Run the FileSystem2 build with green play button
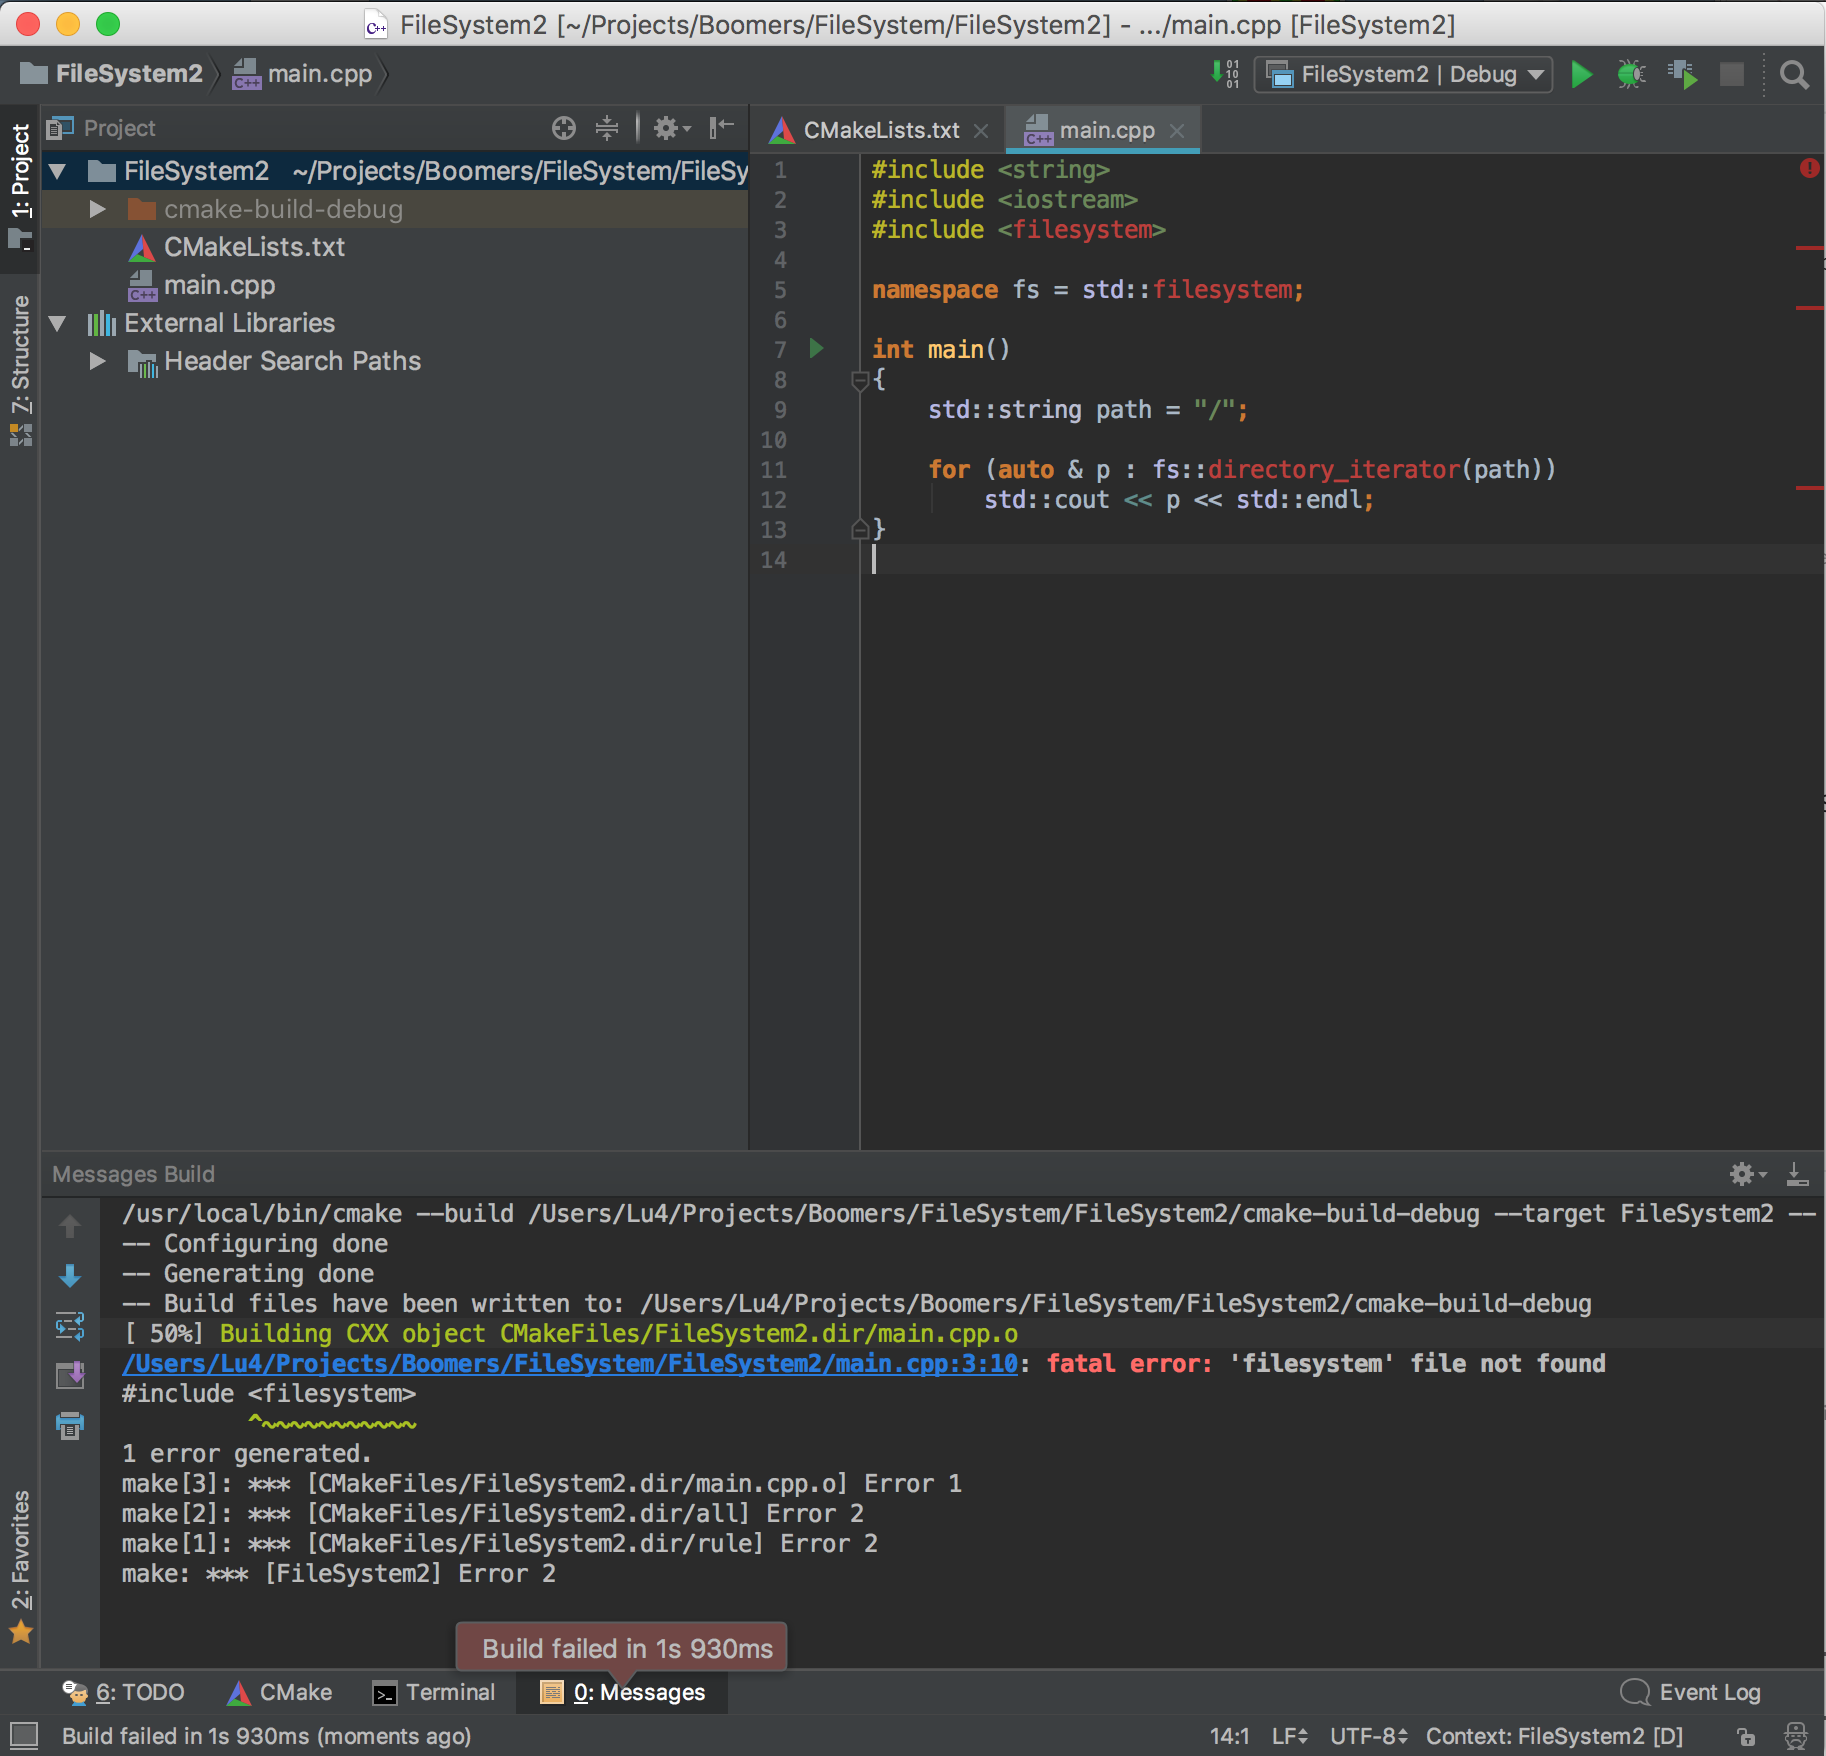 click(x=1581, y=75)
